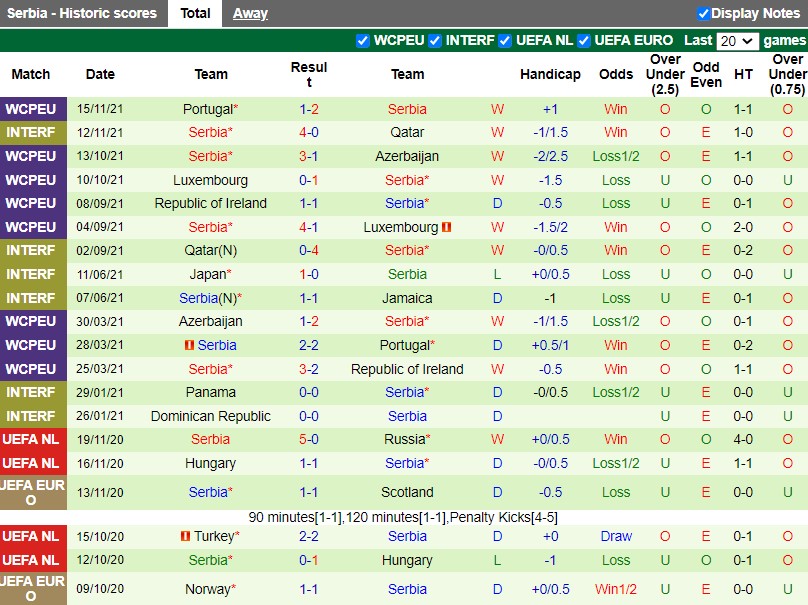The image size is (808, 605).
Task: Disable the UEFA NL filter checkbox
Action: point(505,41)
